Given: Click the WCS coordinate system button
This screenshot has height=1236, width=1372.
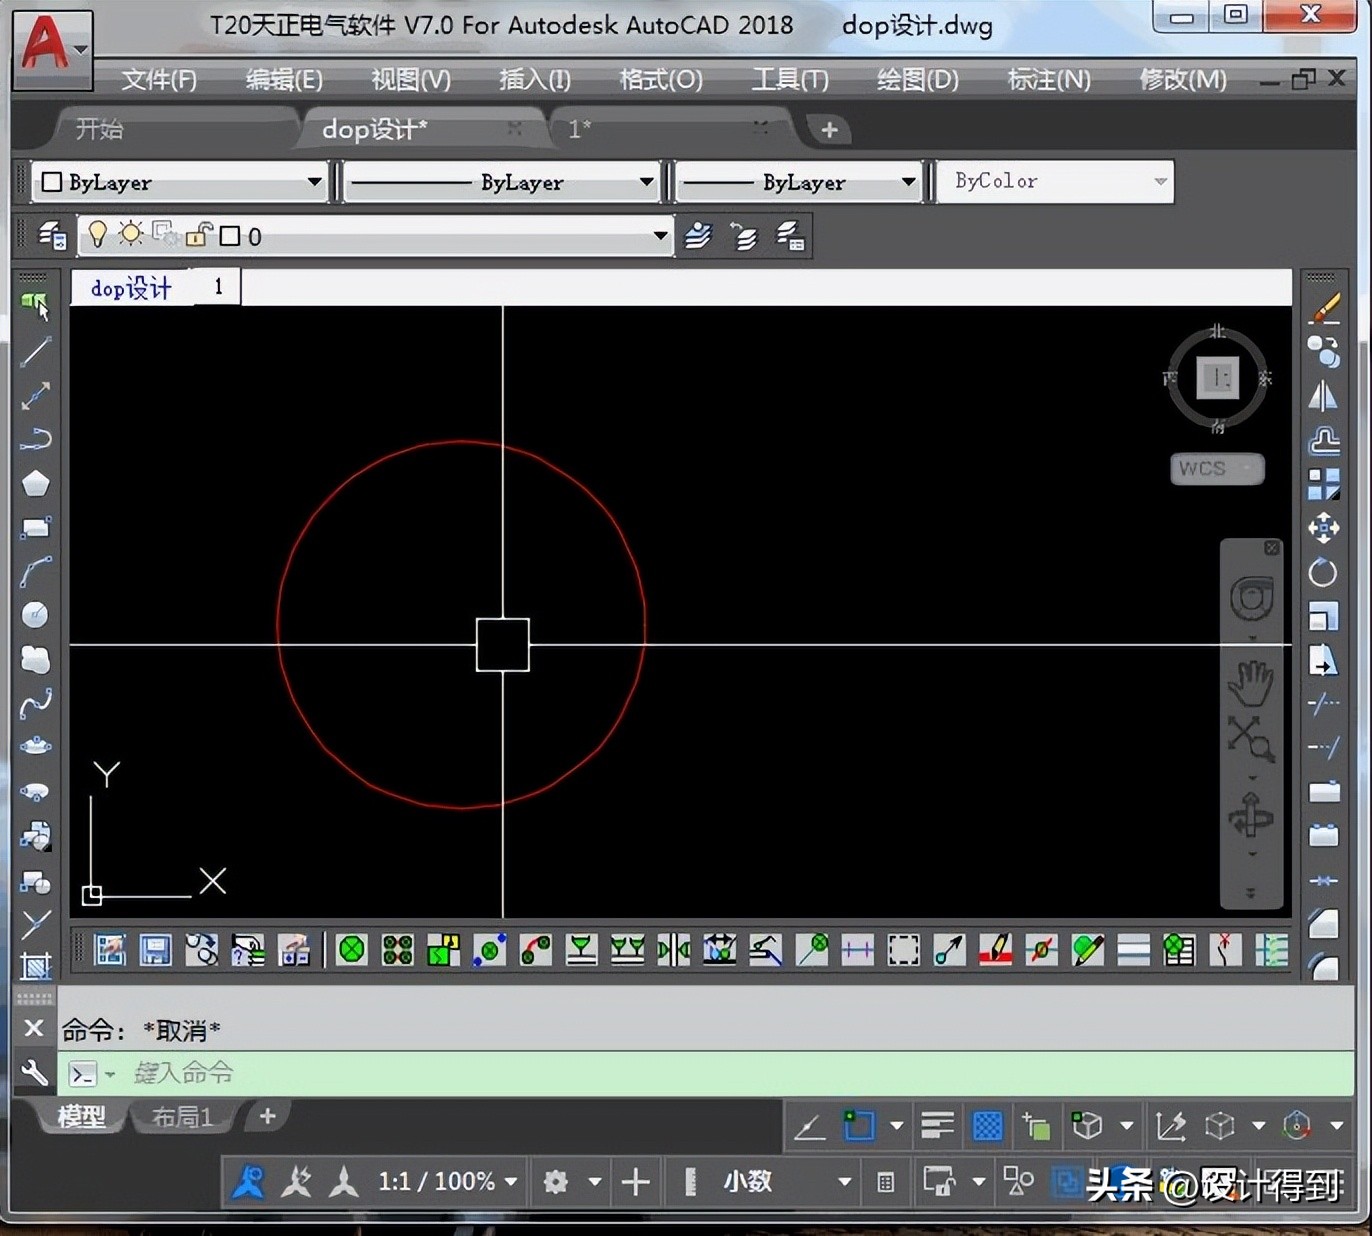Looking at the screenshot, I should 1217,468.
